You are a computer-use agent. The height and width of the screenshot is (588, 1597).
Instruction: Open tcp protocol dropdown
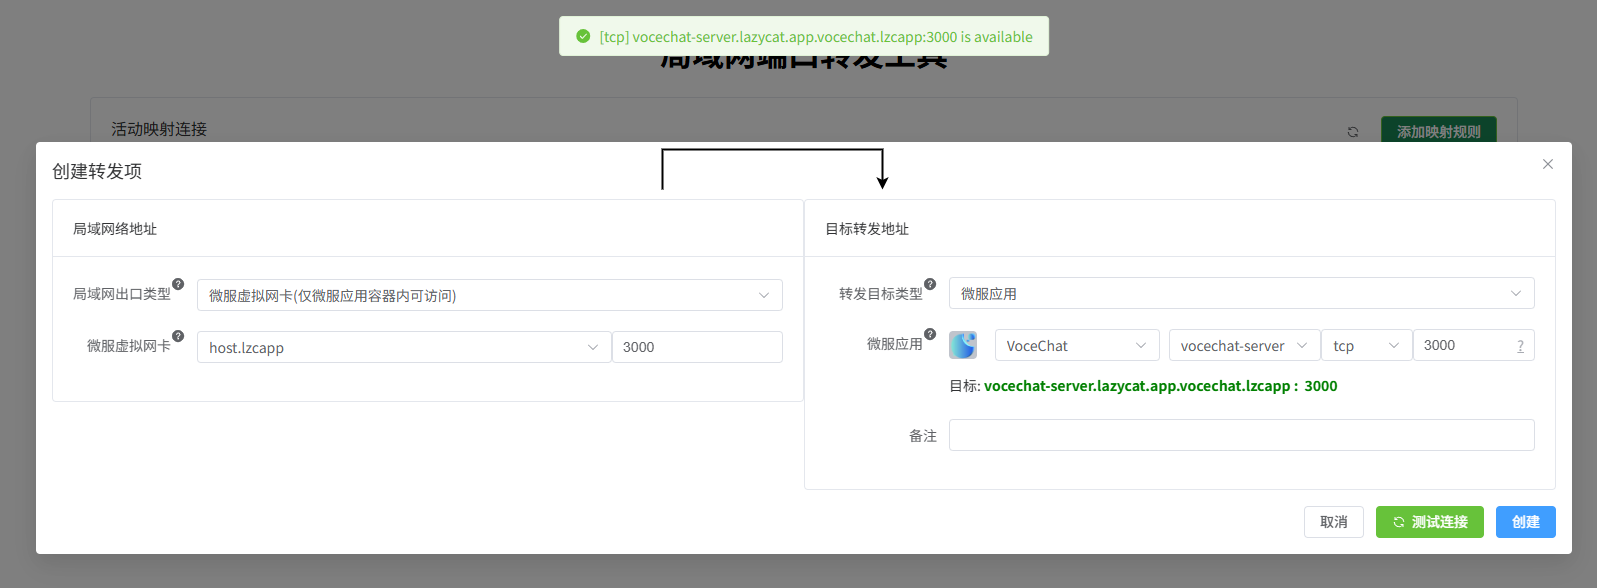pos(1366,345)
